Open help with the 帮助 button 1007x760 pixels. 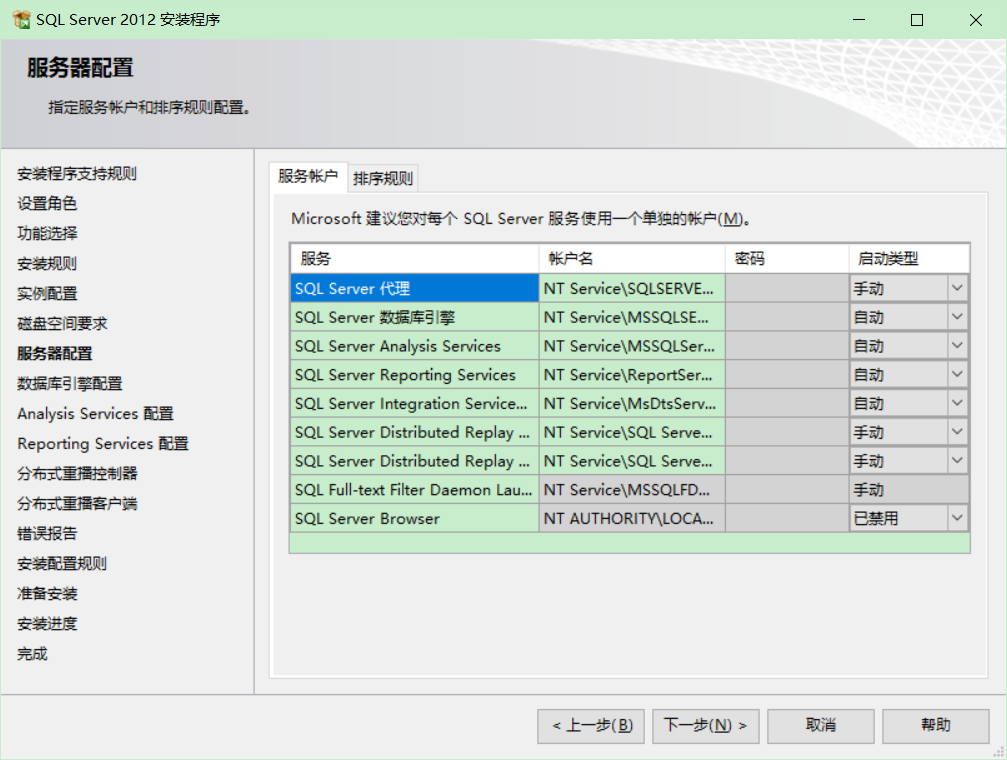[x=936, y=726]
